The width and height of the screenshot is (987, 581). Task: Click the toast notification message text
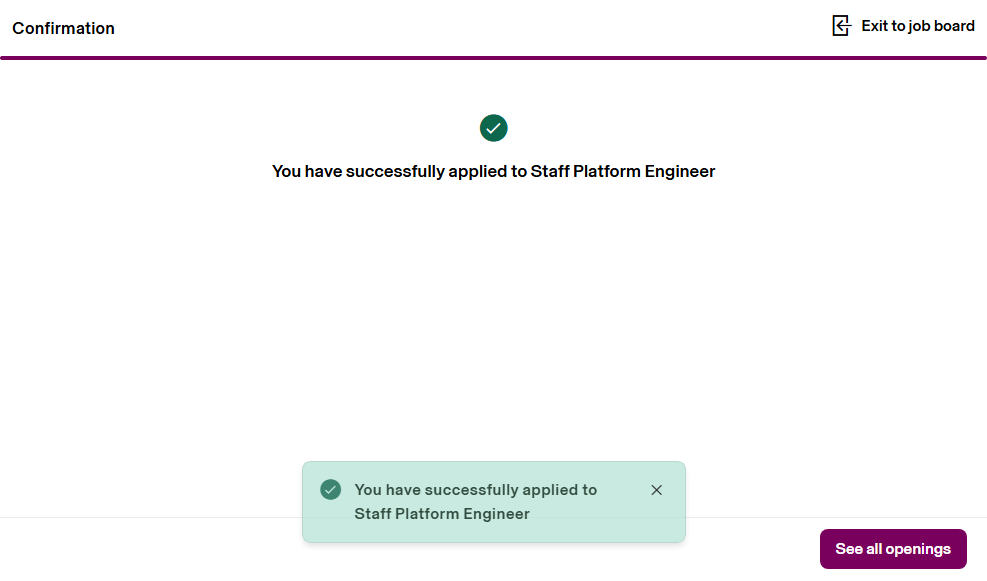point(475,502)
